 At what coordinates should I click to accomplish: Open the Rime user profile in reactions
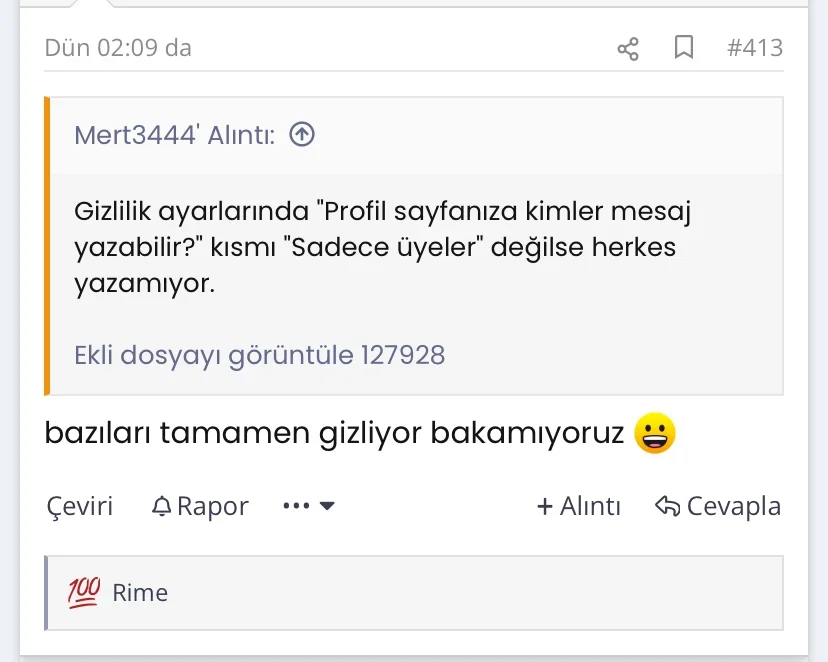(140, 593)
